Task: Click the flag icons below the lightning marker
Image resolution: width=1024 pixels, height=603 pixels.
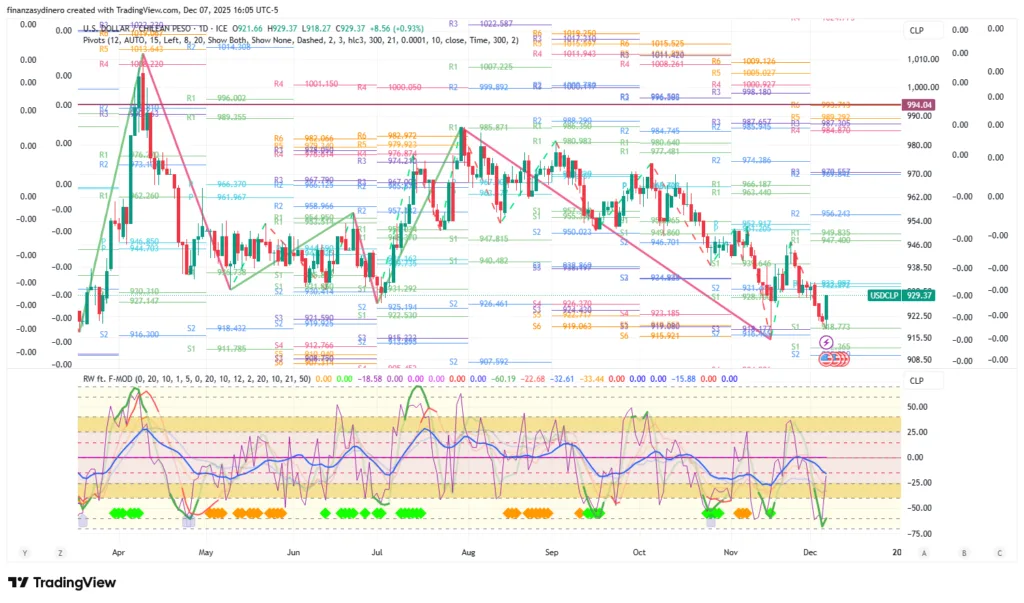Action: click(x=829, y=358)
